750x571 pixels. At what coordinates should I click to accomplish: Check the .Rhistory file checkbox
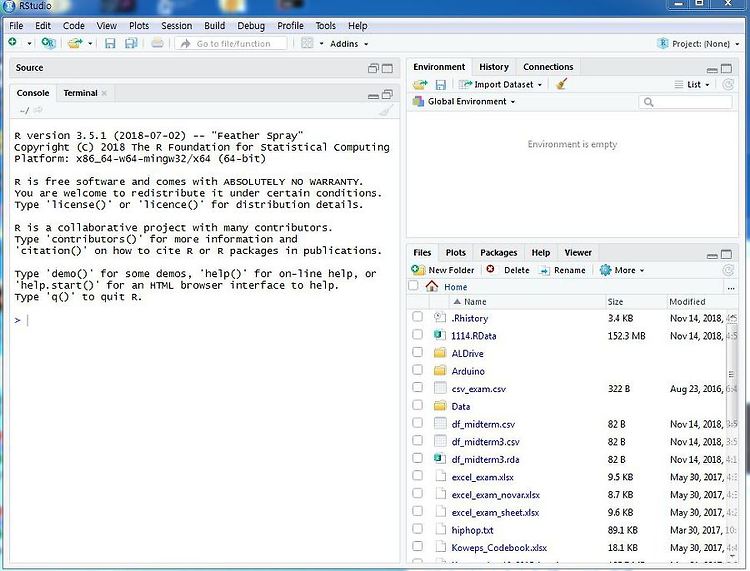(x=418, y=317)
